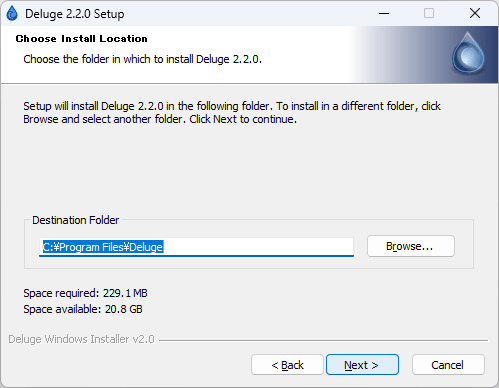Click the "Choose Install Location" heading
This screenshot has height=388, width=499.
[82, 39]
